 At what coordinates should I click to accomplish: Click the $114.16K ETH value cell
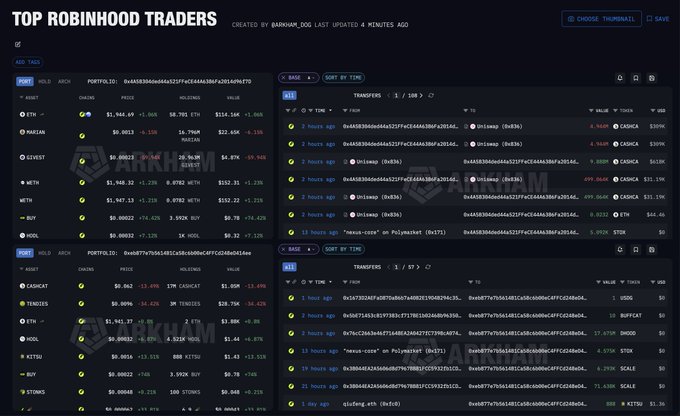click(x=227, y=115)
